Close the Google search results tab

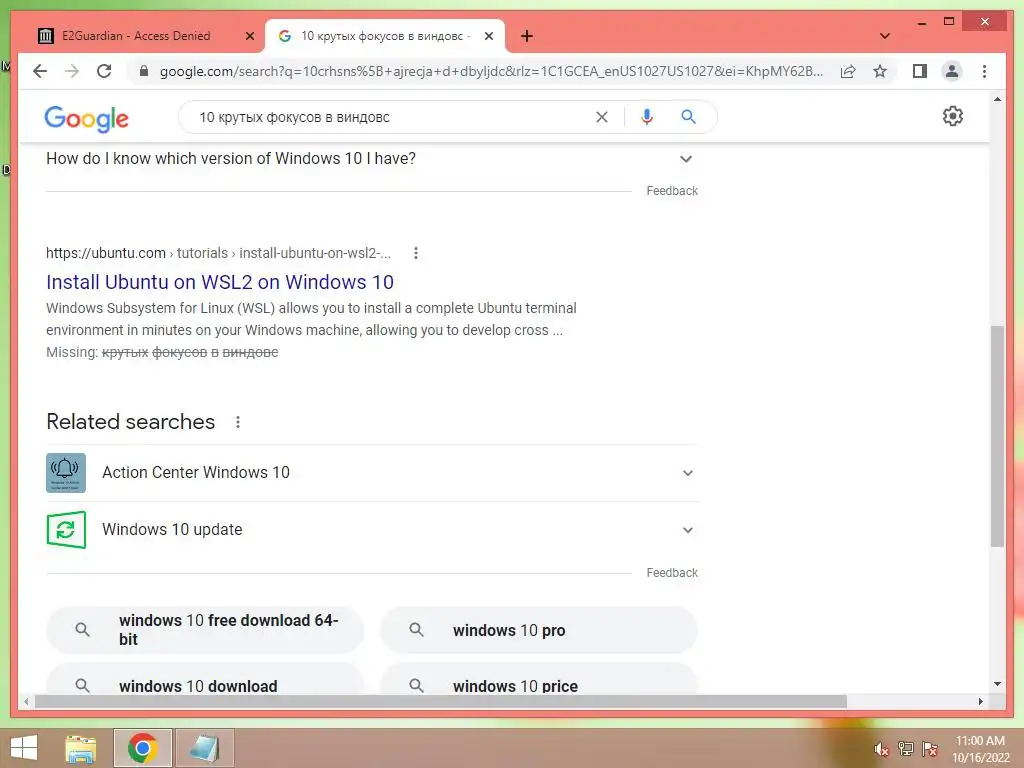488,36
